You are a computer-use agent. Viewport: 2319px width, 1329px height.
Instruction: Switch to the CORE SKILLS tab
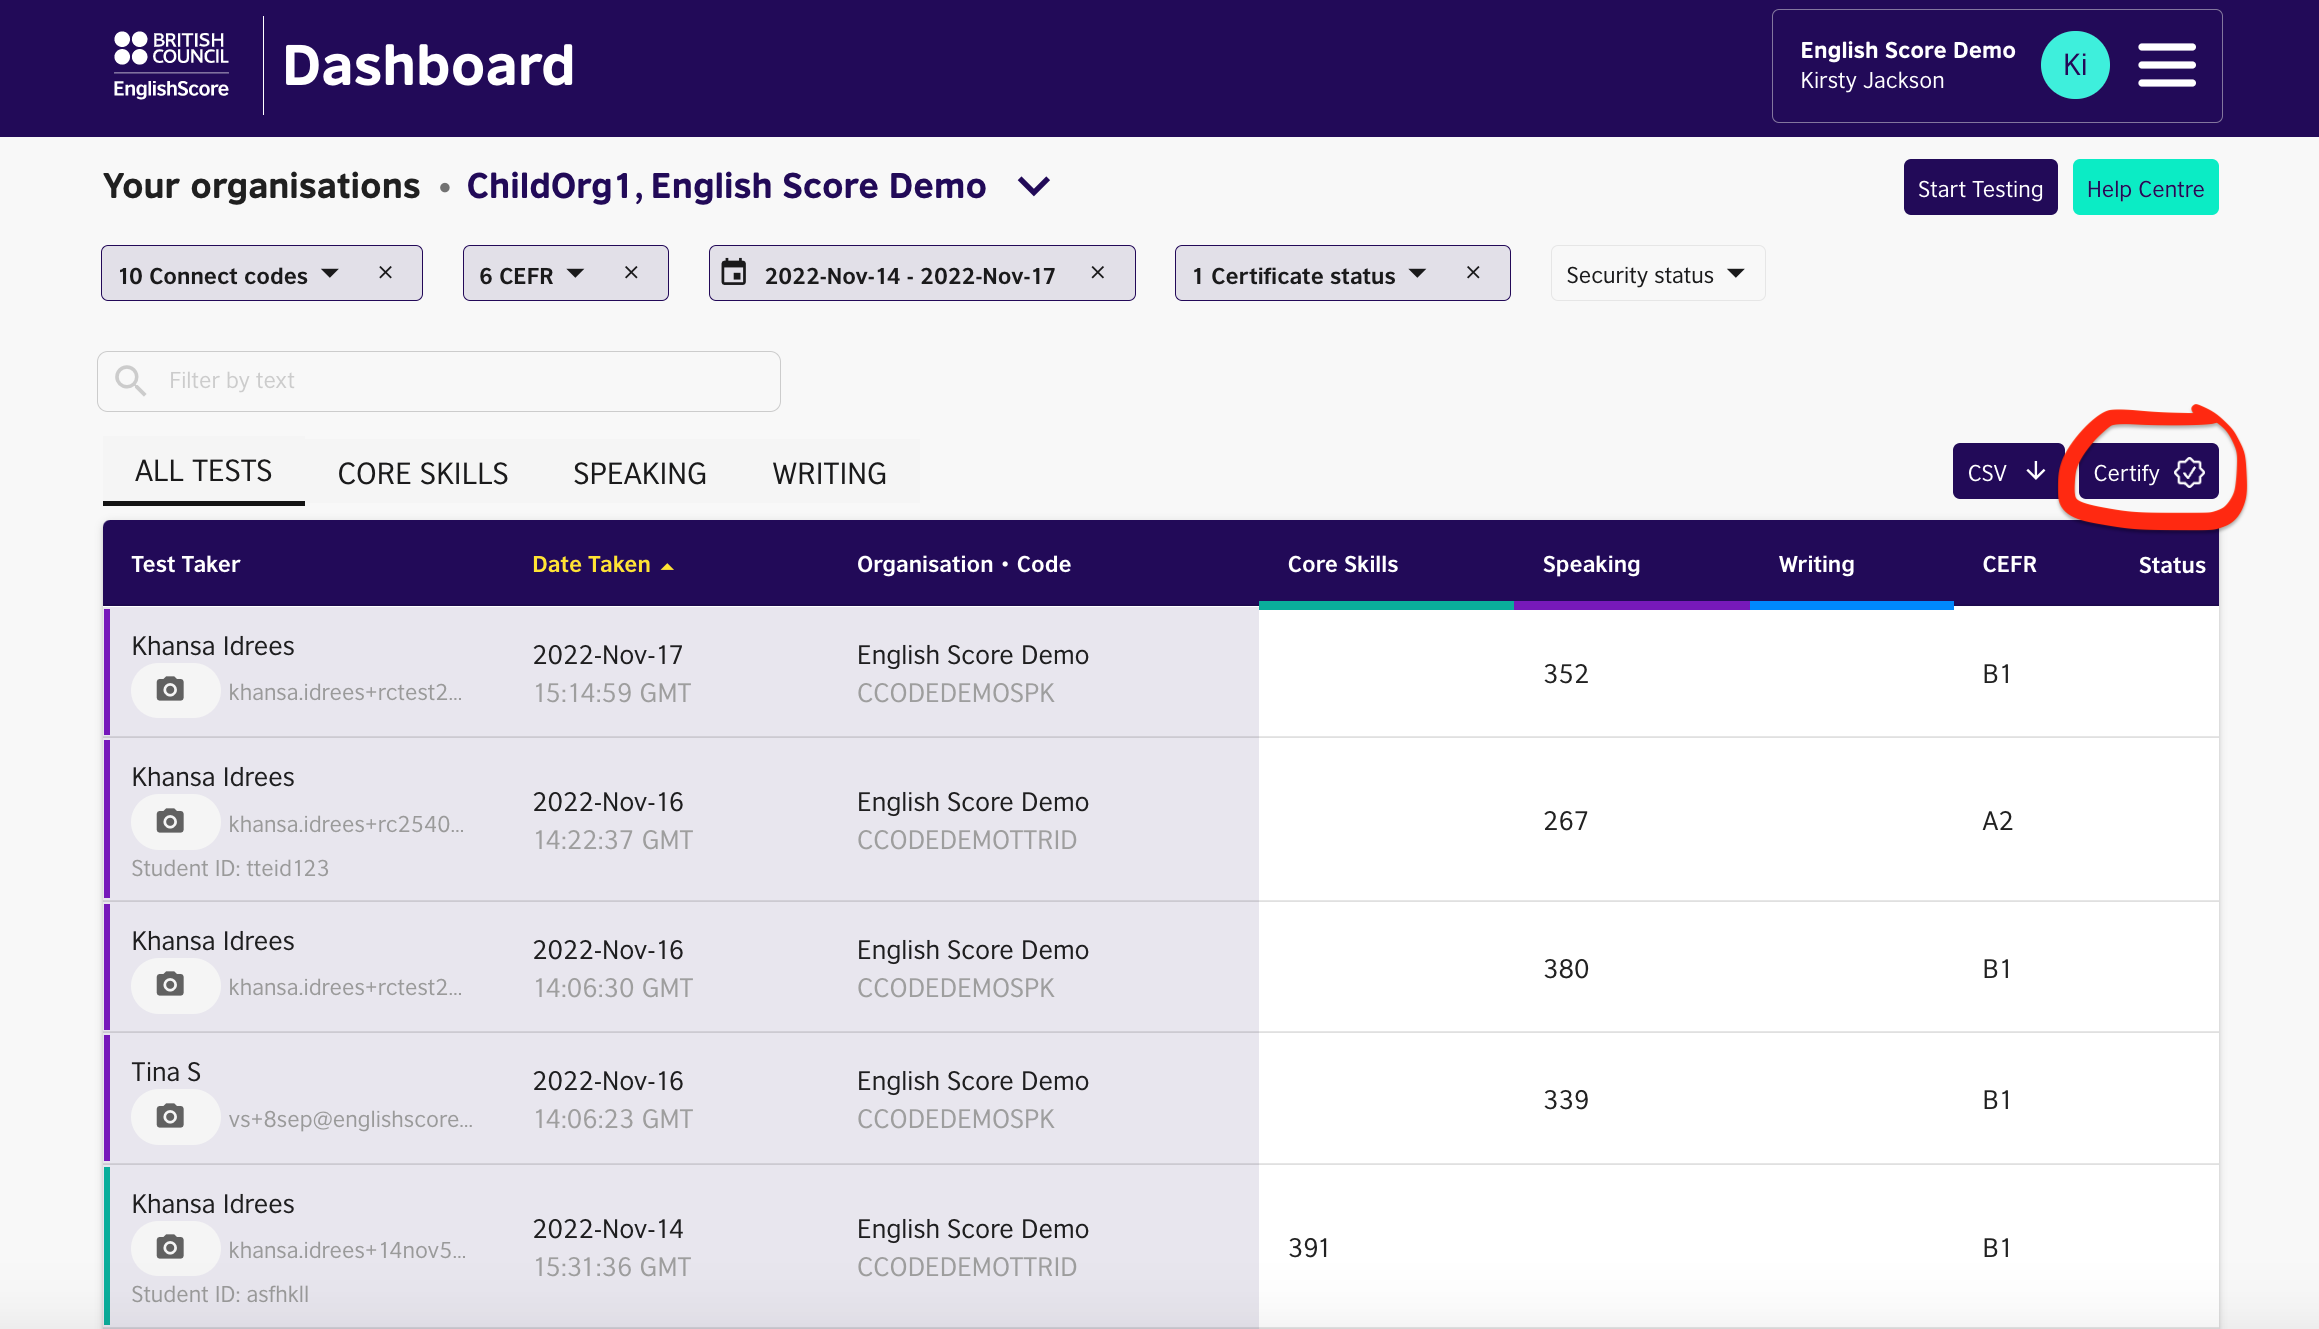click(x=423, y=473)
